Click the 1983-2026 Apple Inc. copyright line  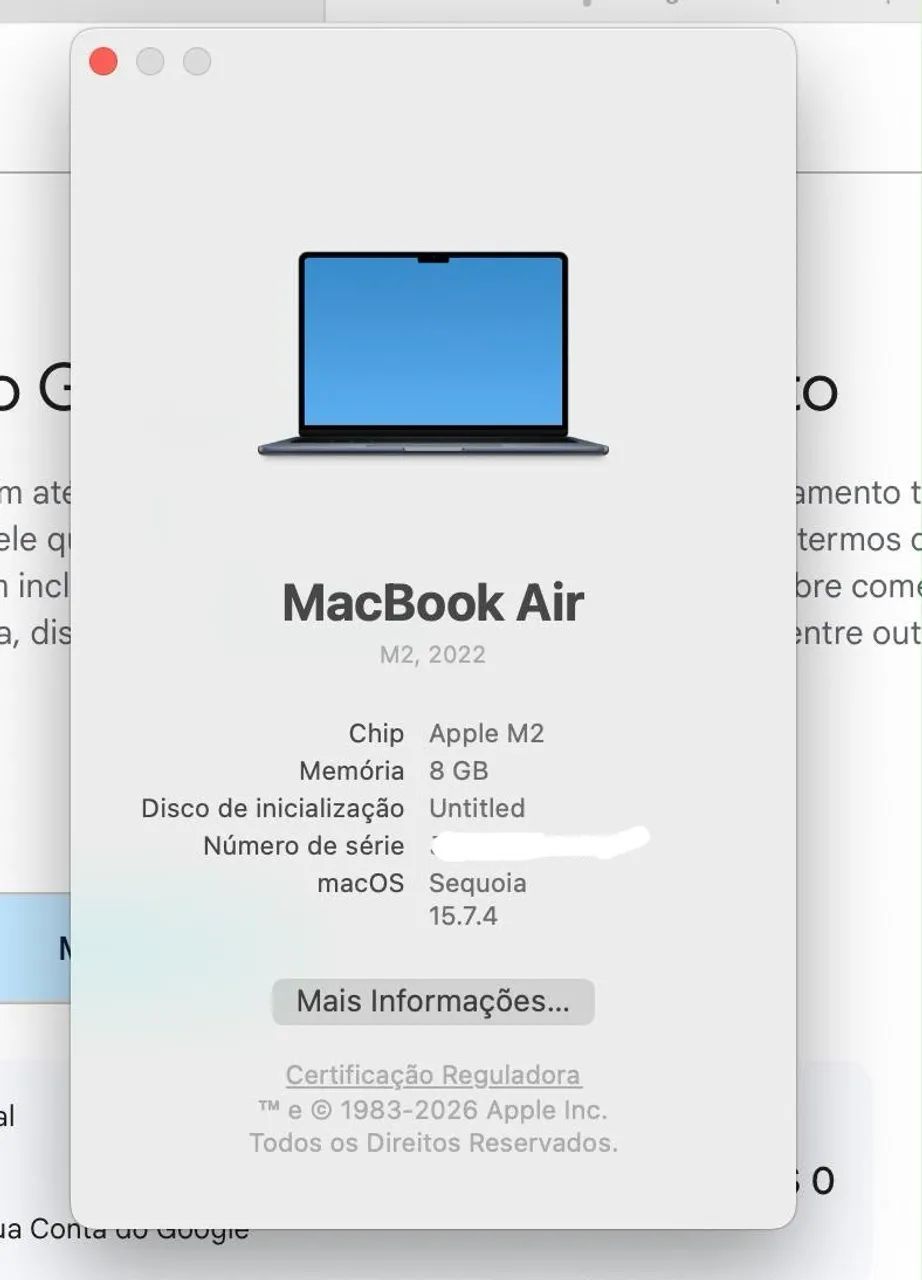[433, 1110]
